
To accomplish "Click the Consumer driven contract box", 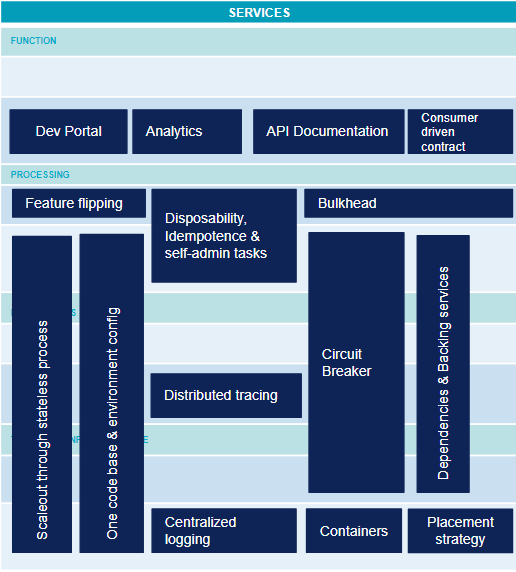I will (460, 131).
